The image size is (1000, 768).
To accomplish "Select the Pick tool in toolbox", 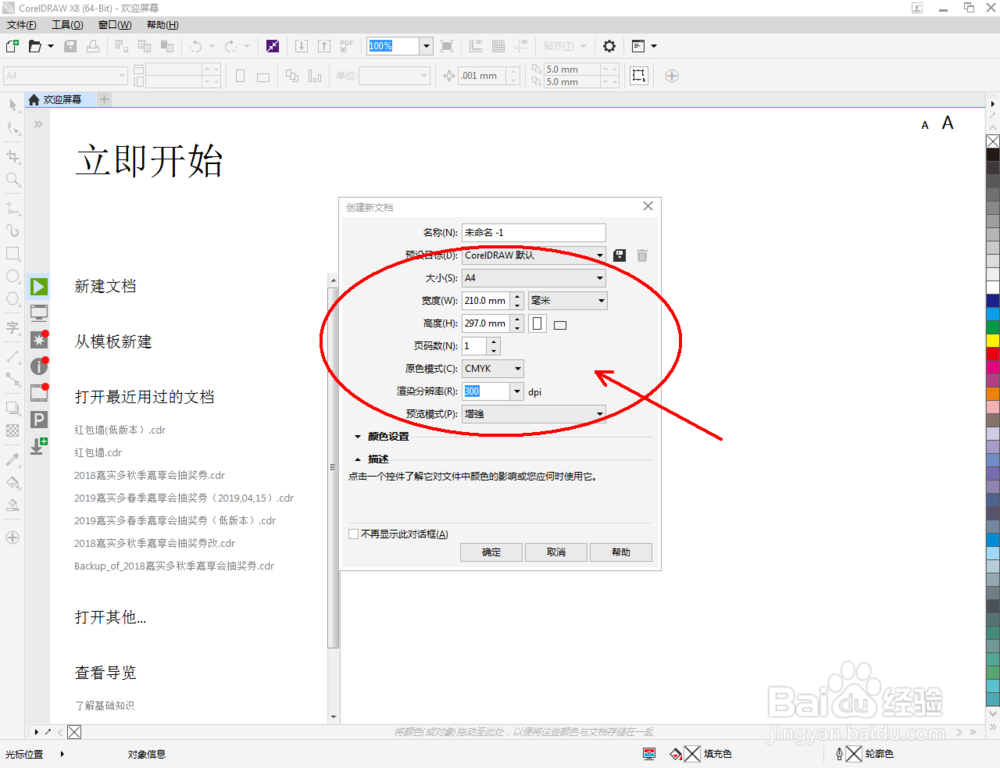I will [x=13, y=105].
